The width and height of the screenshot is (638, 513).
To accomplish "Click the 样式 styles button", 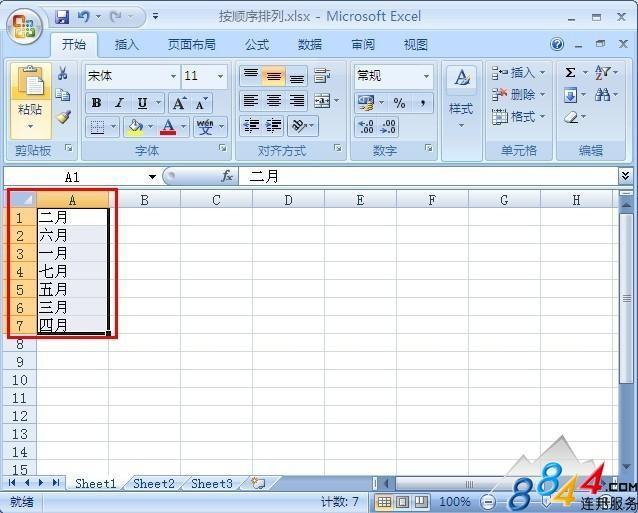I will pyautogui.click(x=461, y=98).
